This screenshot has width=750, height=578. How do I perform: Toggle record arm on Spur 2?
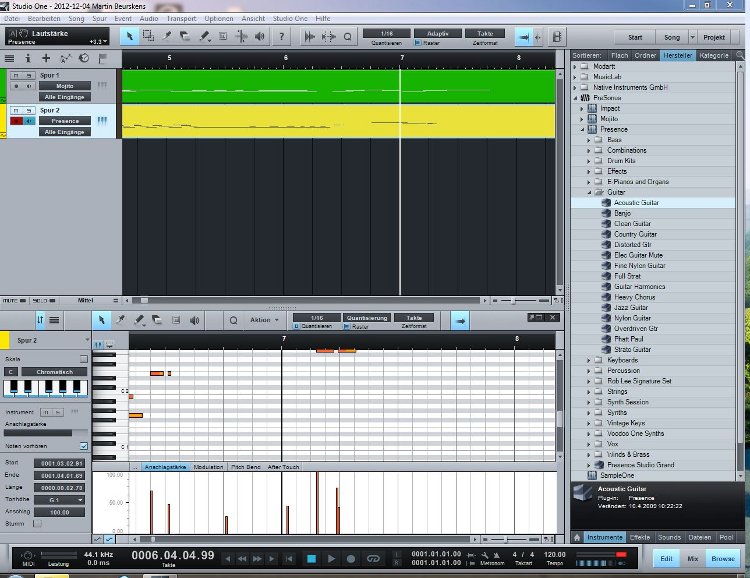(16, 121)
